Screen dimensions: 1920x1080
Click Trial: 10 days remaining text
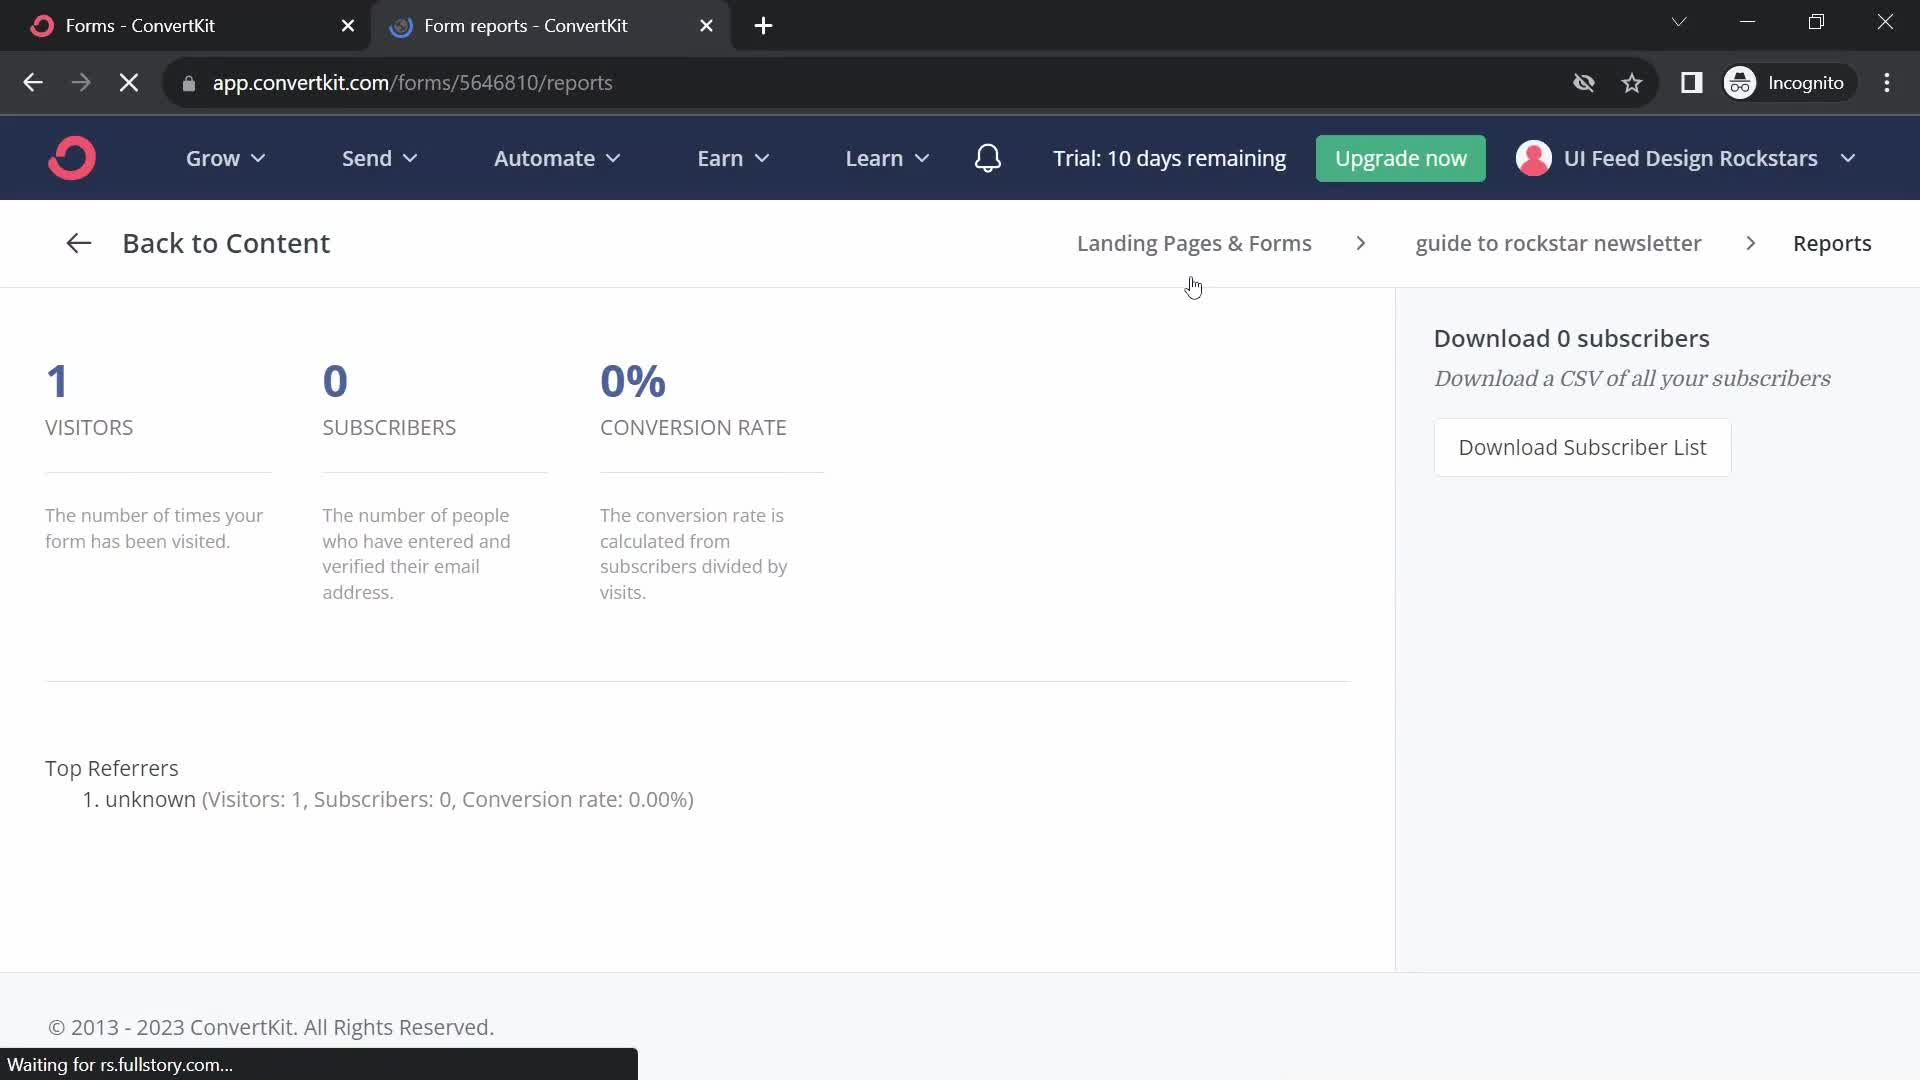coord(1169,158)
